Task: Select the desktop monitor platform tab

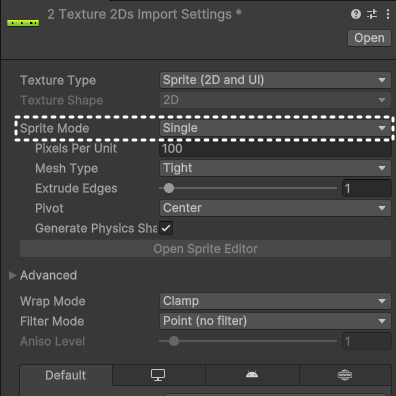Action: tap(158, 375)
